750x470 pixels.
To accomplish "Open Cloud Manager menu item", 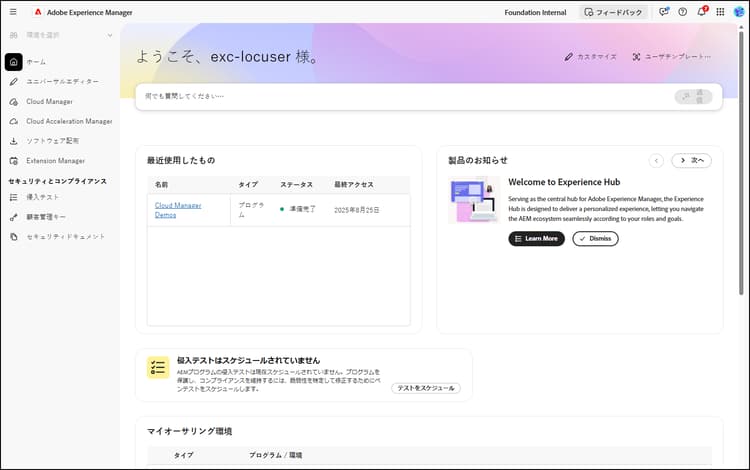I will point(50,102).
